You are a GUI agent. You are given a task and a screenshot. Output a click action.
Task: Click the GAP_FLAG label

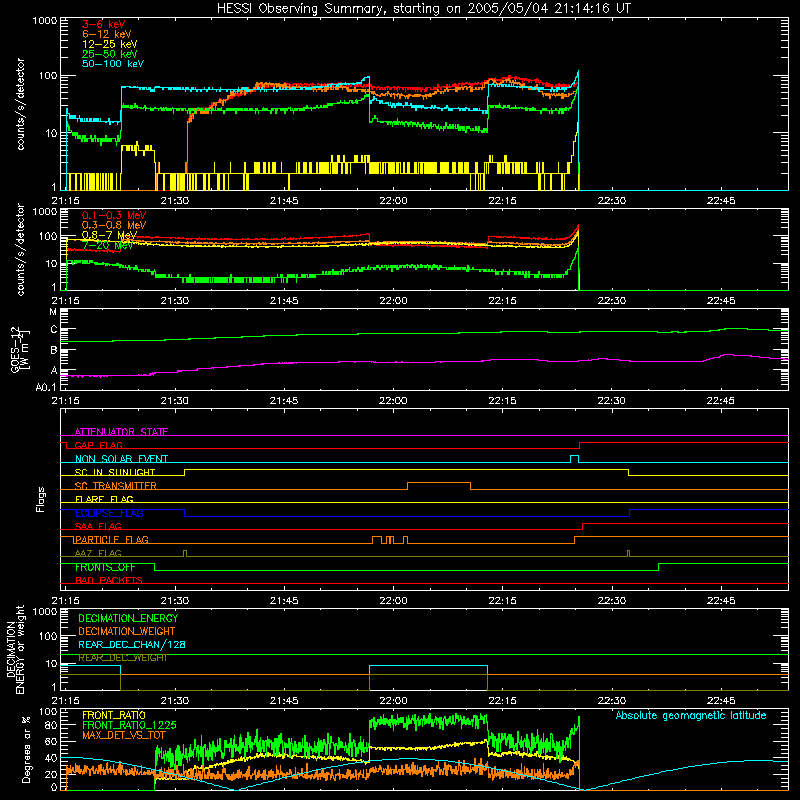98,445
